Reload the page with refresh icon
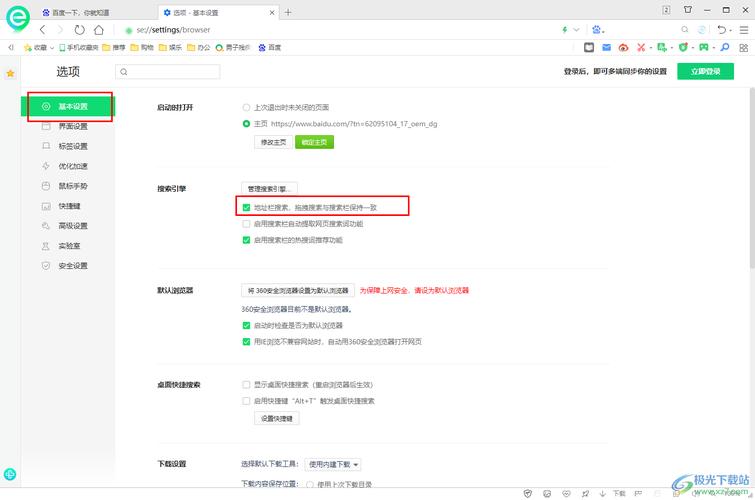The image size is (755, 500). [x=79, y=30]
